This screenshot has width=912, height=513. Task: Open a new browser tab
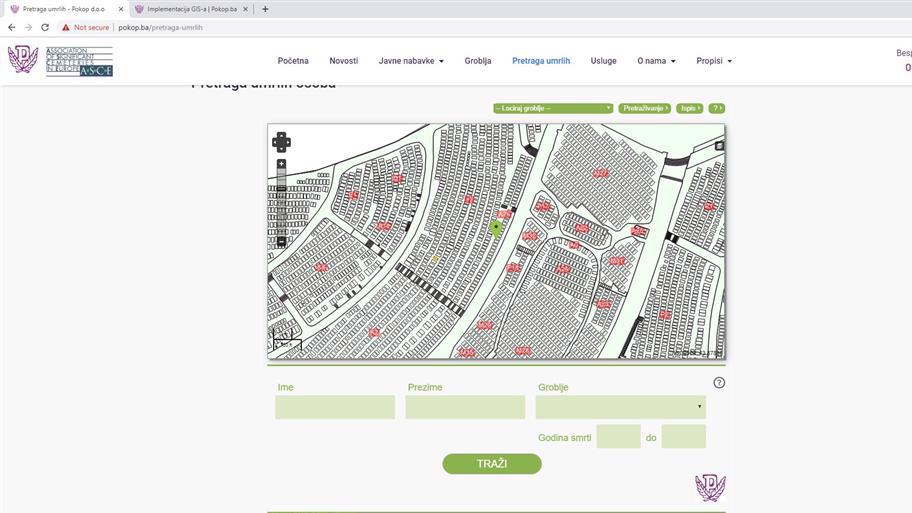[265, 9]
